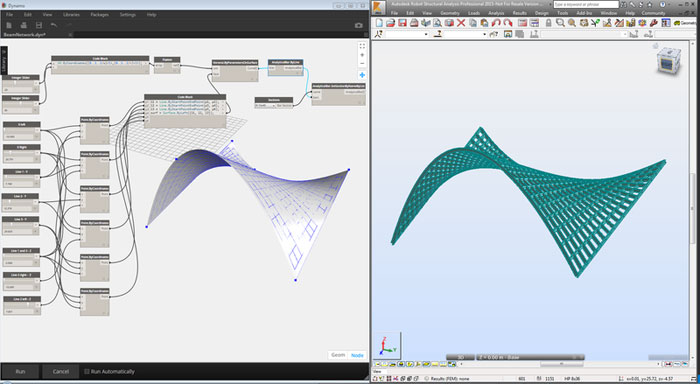700x384 pixels.
Task: Open the node selection dropdown in Robot toolbar
Action: tap(407, 34)
